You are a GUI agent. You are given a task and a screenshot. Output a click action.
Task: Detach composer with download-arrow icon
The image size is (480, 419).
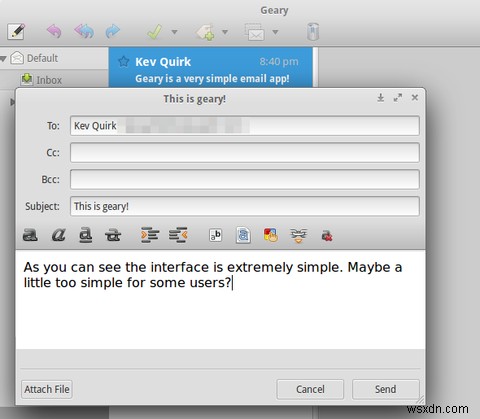[x=380, y=98]
